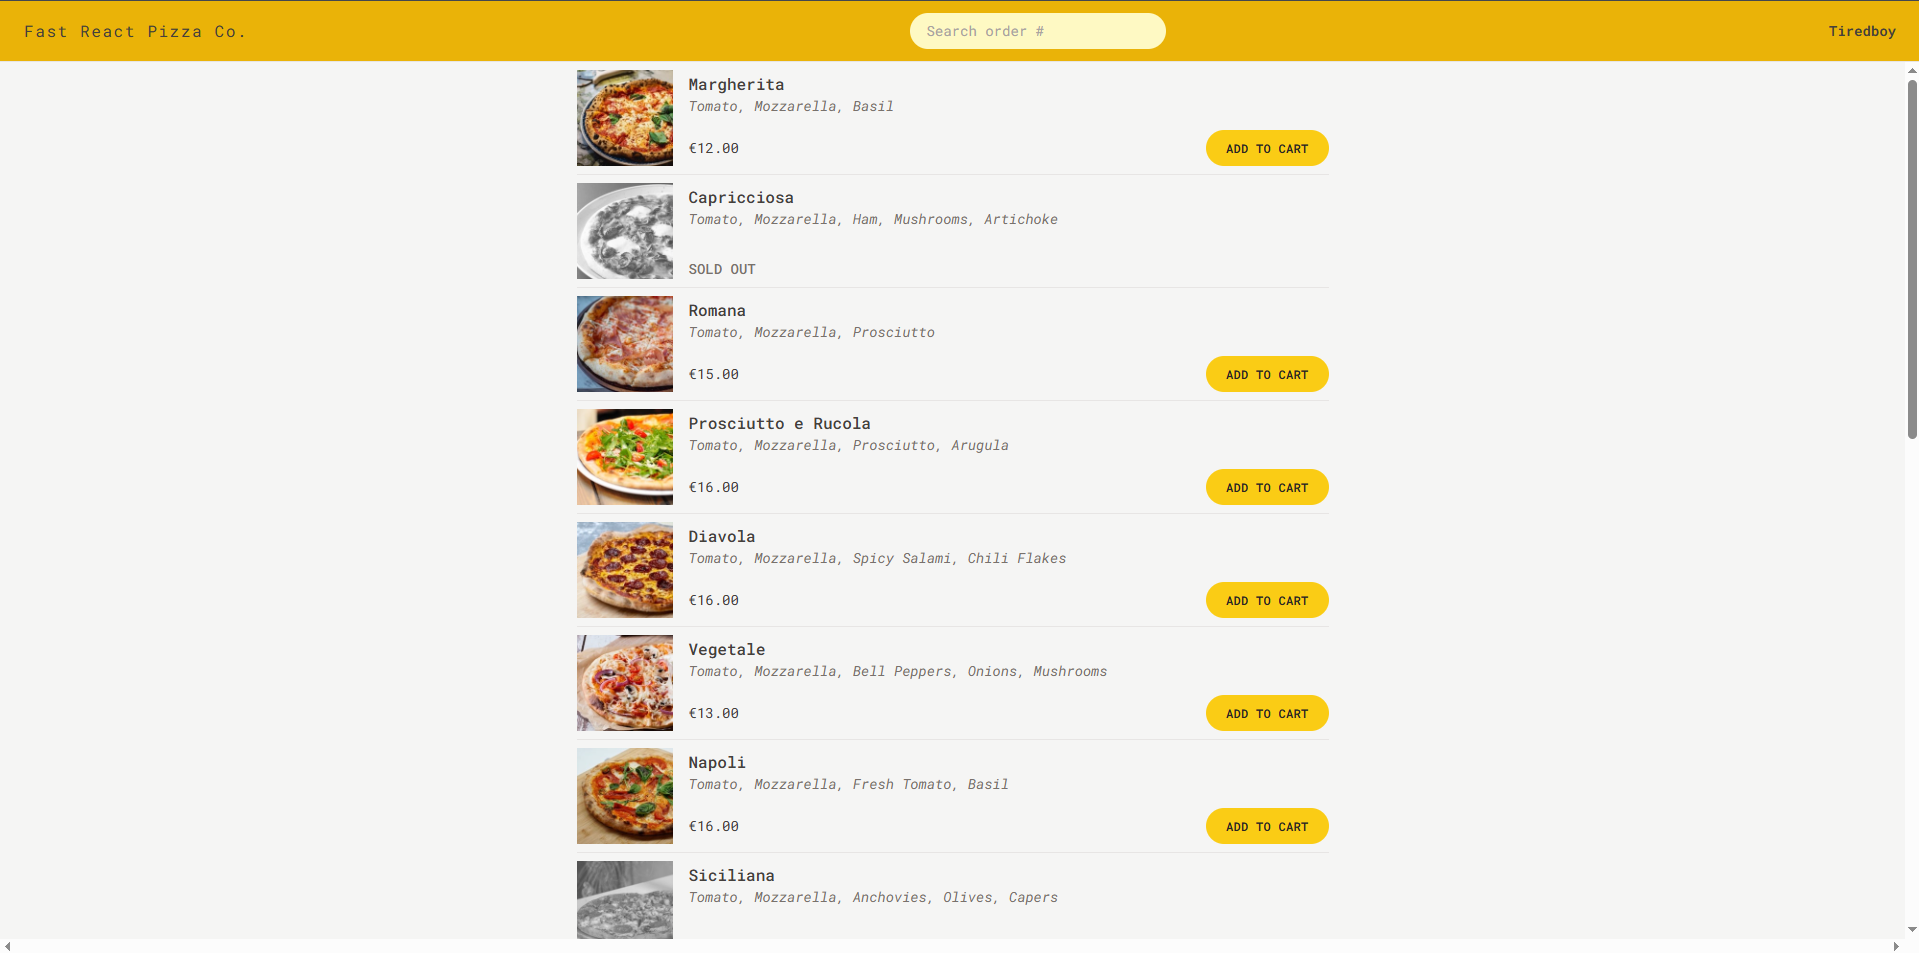Click the Capricciosa pizza image
The image size is (1919, 953).
click(624, 231)
